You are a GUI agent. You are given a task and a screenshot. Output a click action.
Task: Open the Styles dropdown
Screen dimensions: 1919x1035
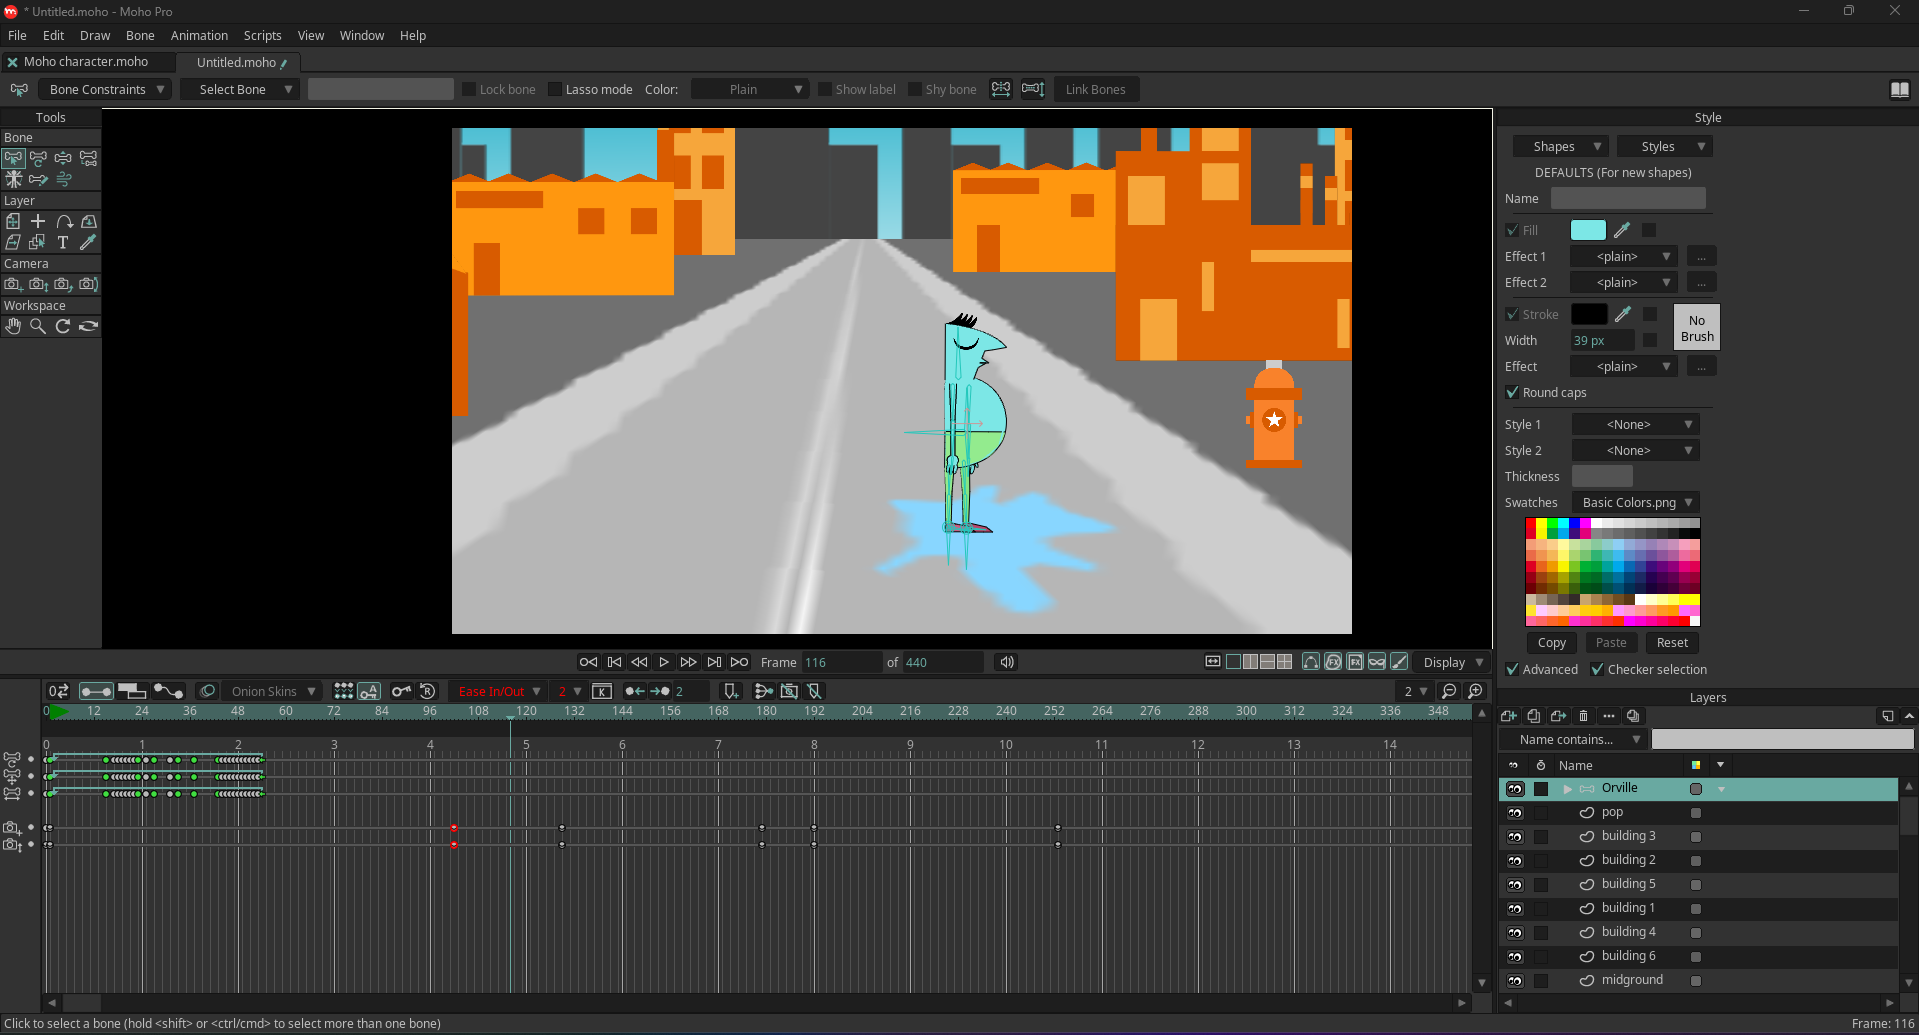[x=1665, y=146]
